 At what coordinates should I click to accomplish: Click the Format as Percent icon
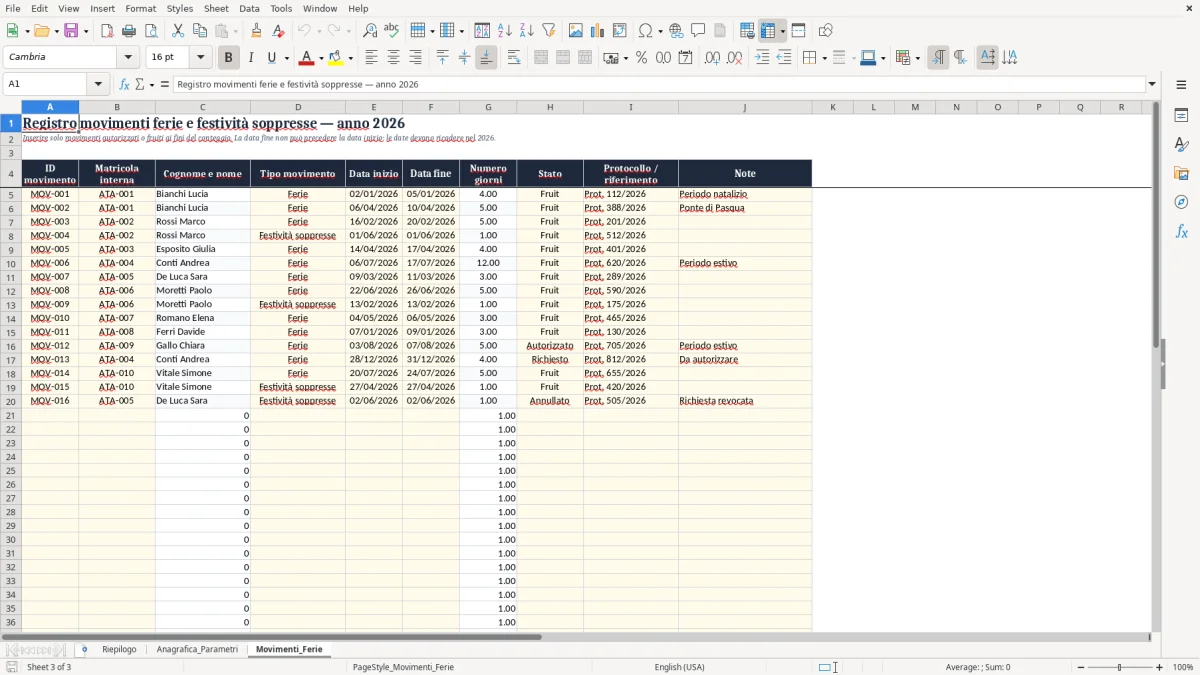pyautogui.click(x=641, y=58)
